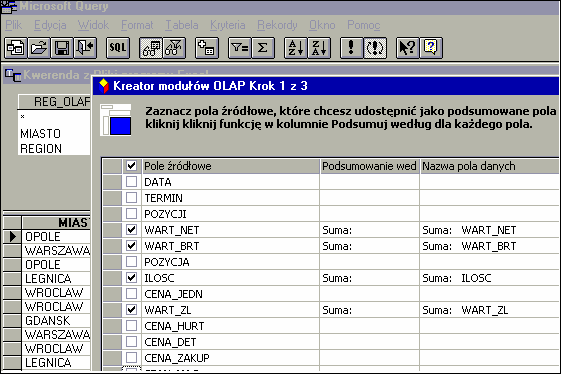Click the GDANSK cell in results grid

tap(56, 320)
